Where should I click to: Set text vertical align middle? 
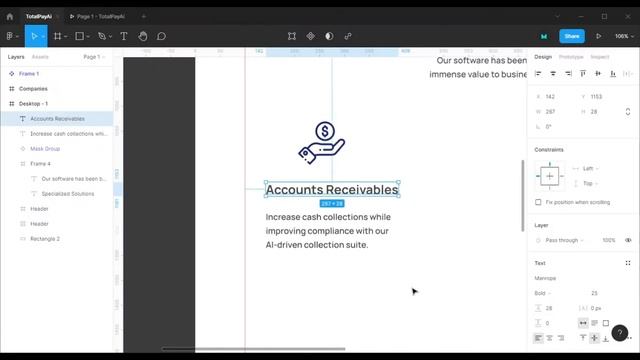tap(594, 338)
